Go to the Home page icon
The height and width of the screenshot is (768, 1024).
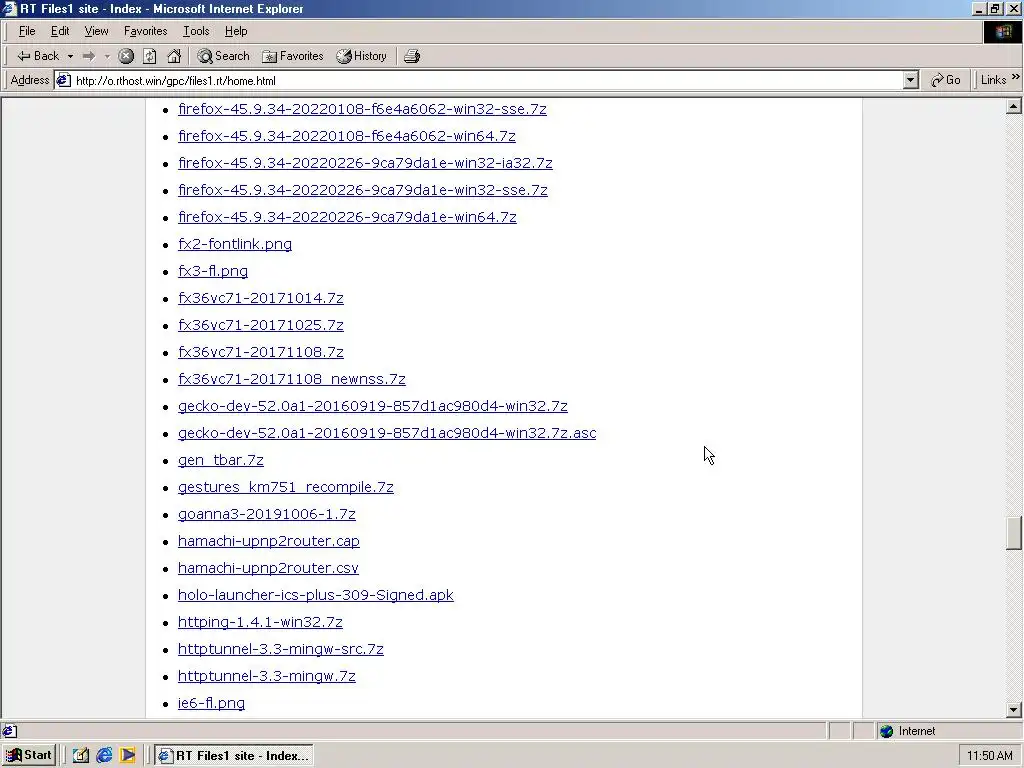(x=174, y=56)
